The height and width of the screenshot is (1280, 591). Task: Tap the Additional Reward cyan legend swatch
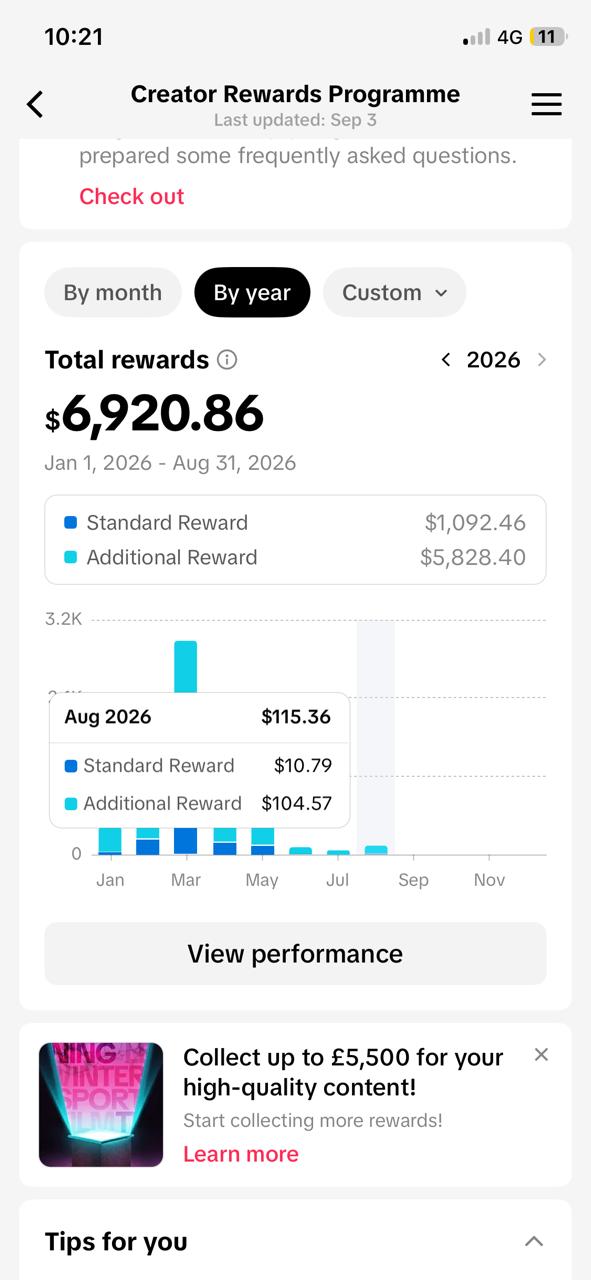(70, 557)
